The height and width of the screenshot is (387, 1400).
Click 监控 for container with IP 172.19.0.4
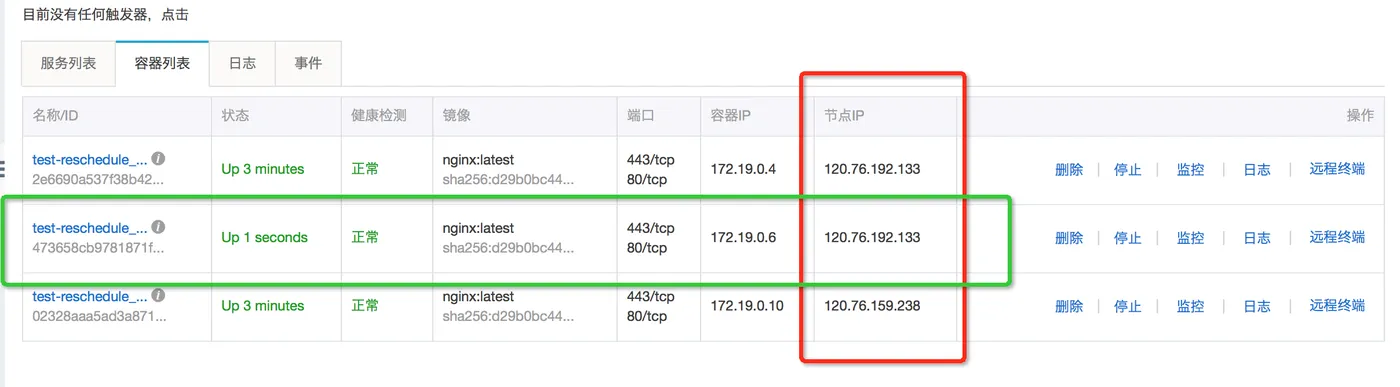pyautogui.click(x=1191, y=169)
